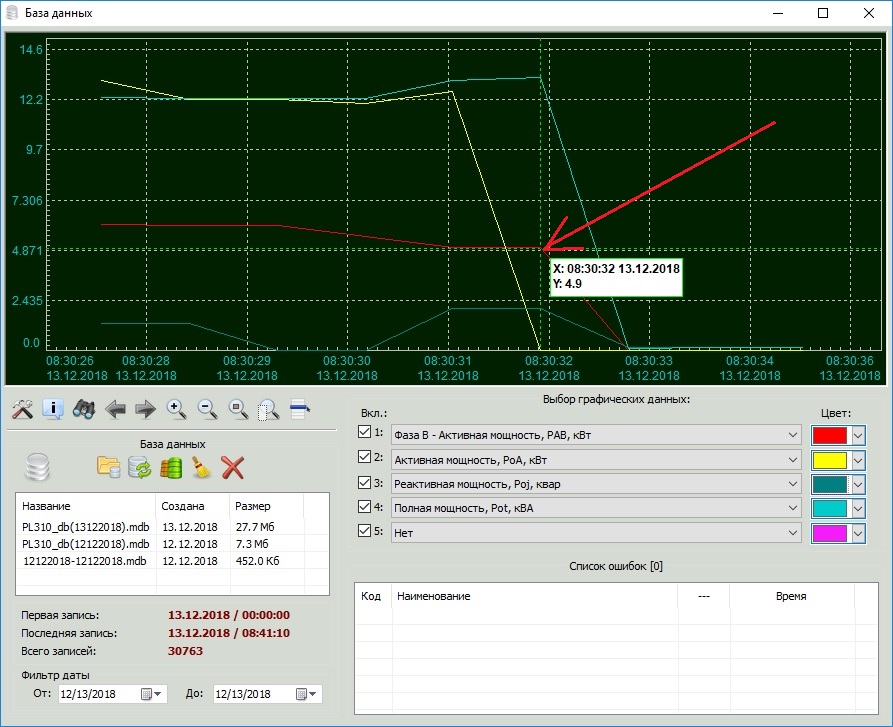The width and height of the screenshot is (893, 727).
Task: Open search with the binoculars icon
Action: (84, 409)
